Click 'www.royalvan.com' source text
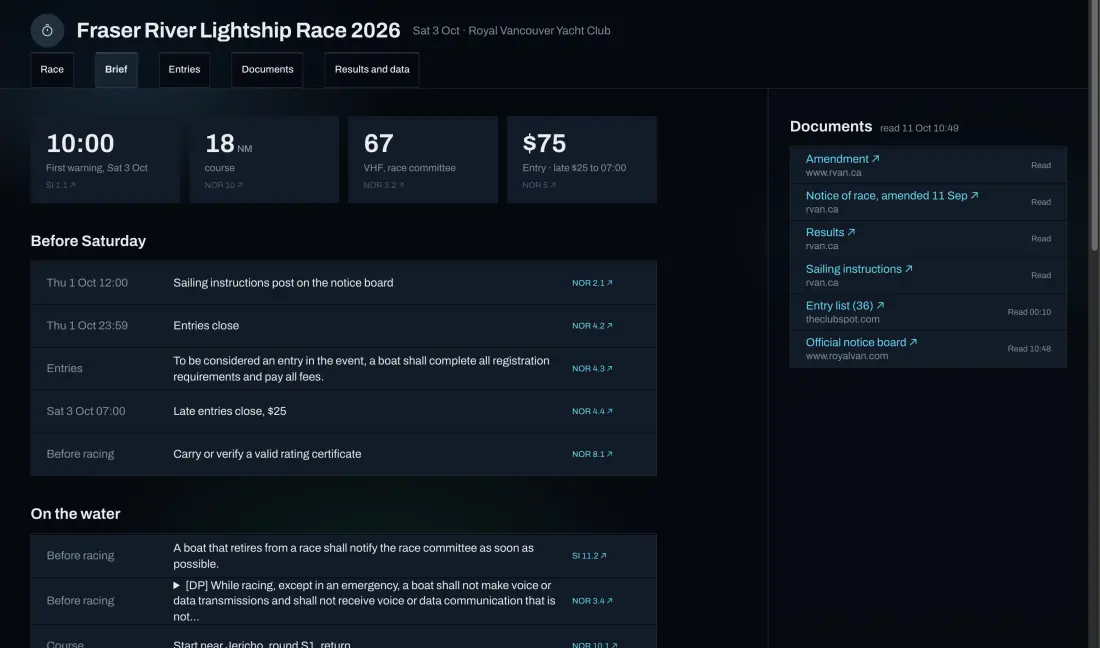1100x648 pixels. pyautogui.click(x=847, y=356)
